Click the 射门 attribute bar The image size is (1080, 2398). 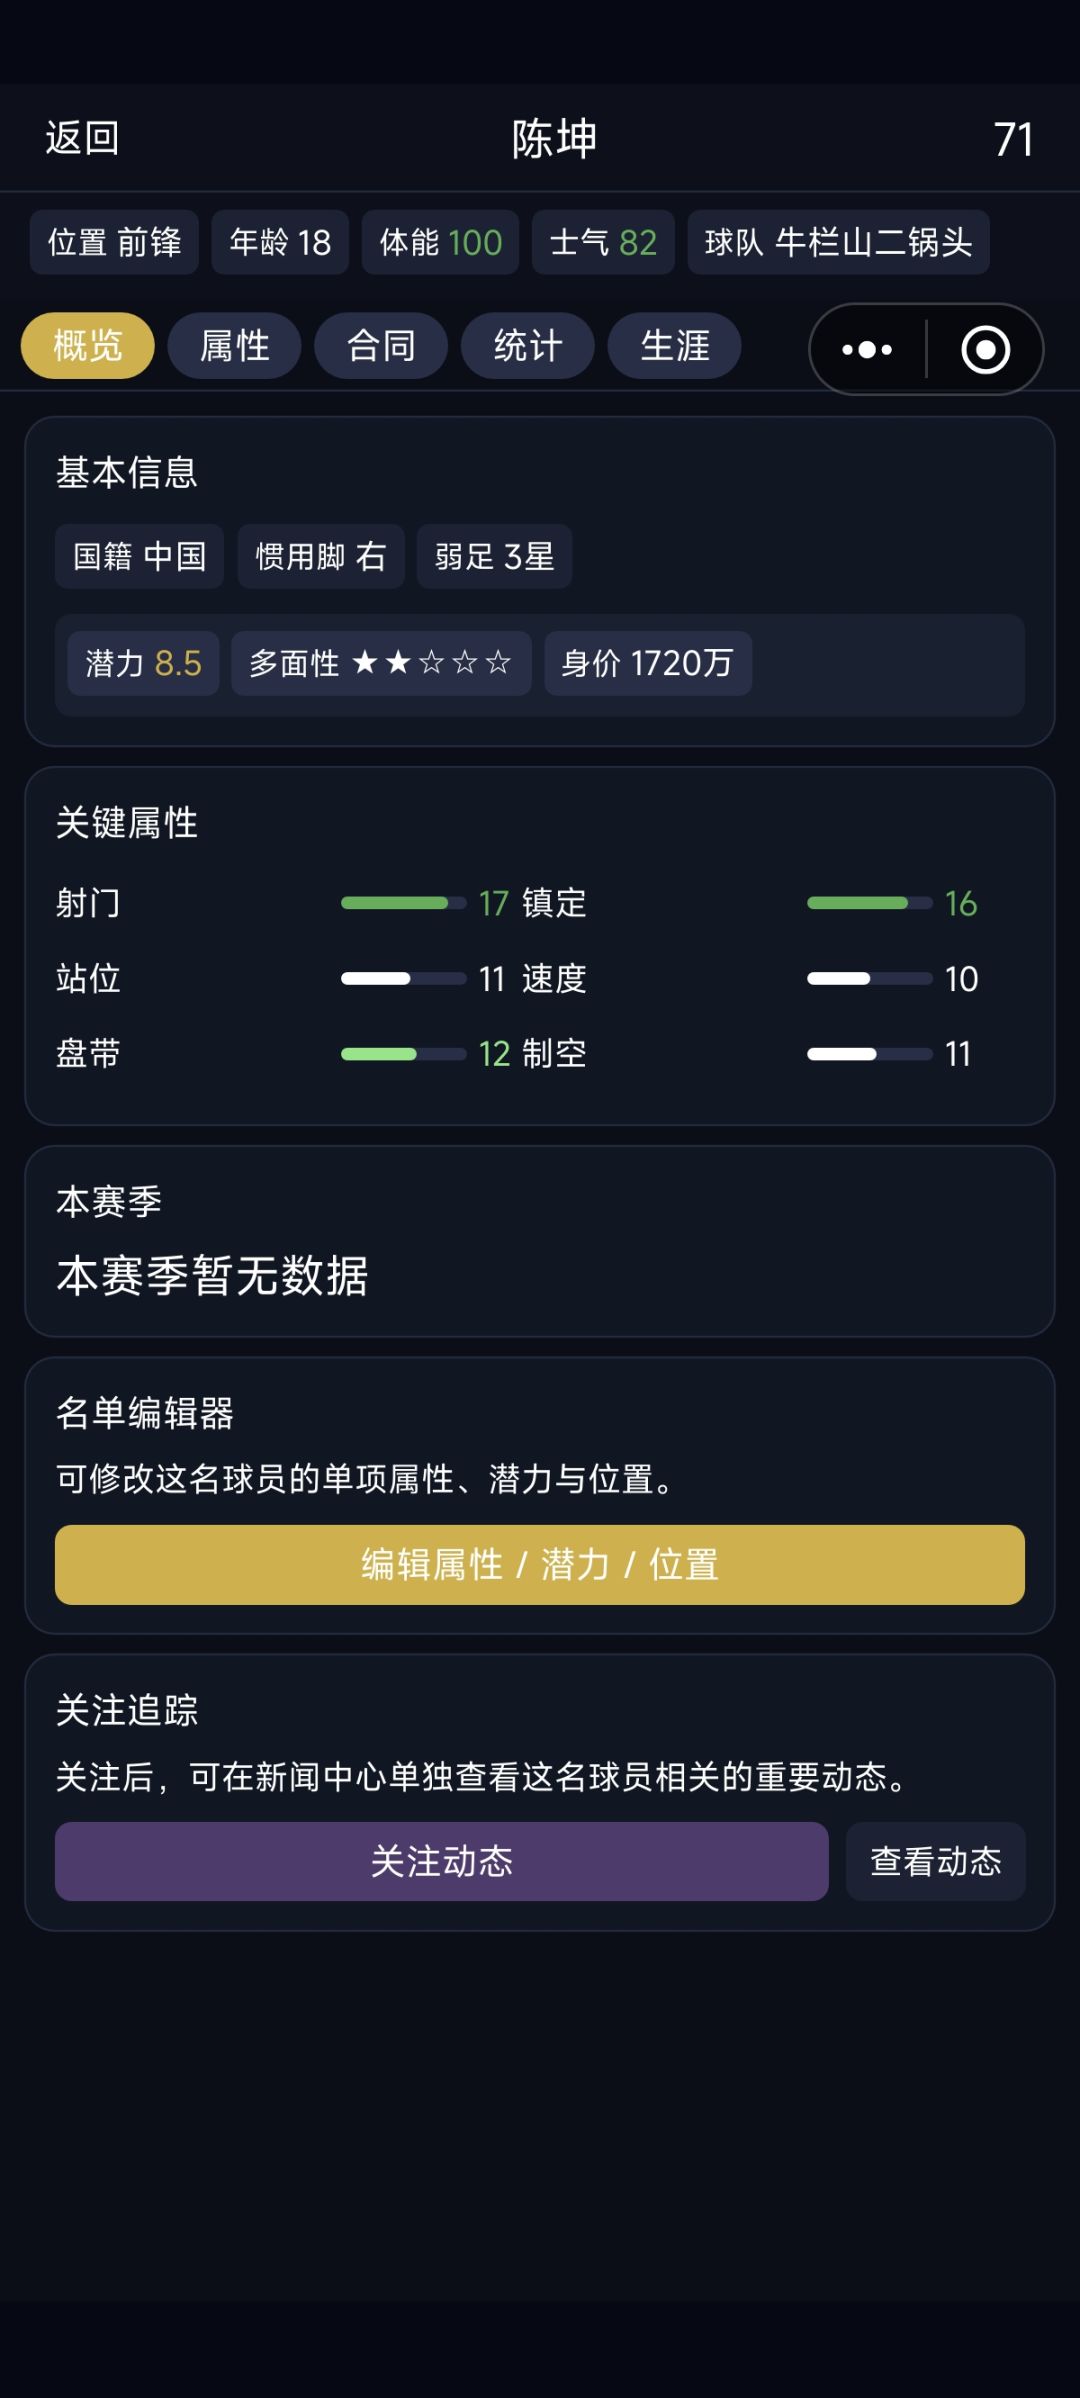coord(403,903)
